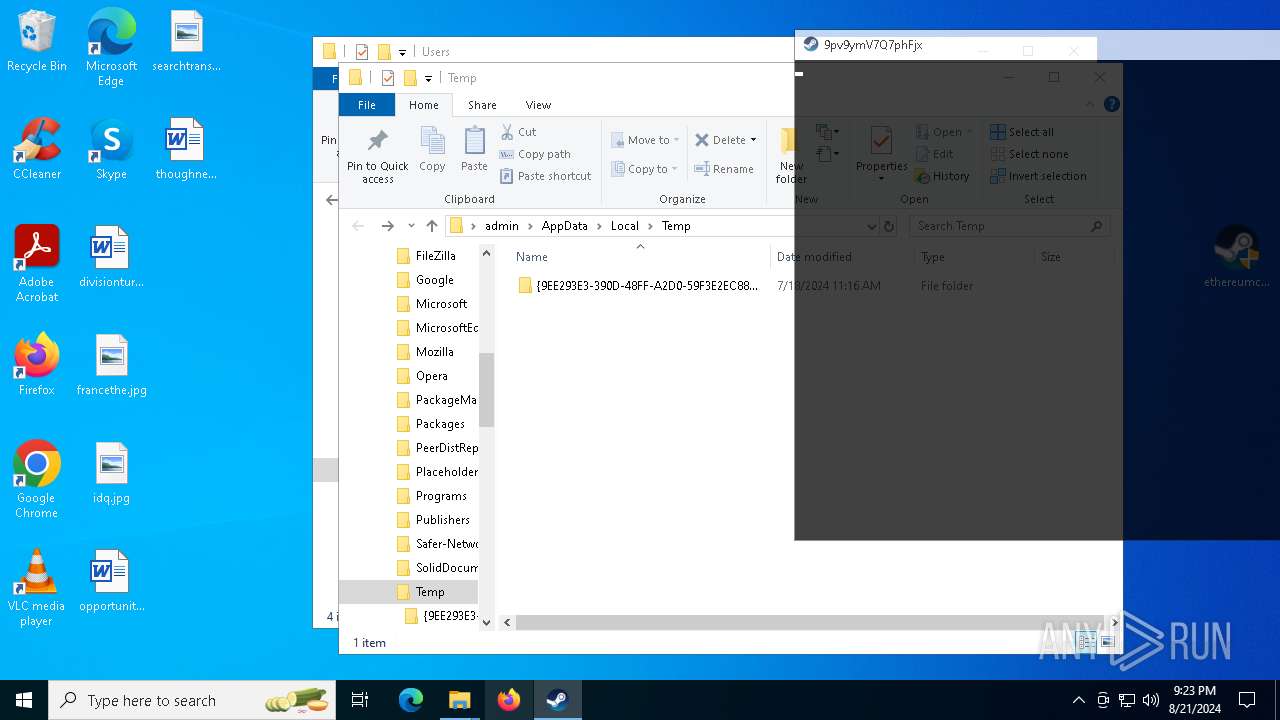Launch Google Chrome from desktop
This screenshot has width=1280, height=720.
[36, 479]
